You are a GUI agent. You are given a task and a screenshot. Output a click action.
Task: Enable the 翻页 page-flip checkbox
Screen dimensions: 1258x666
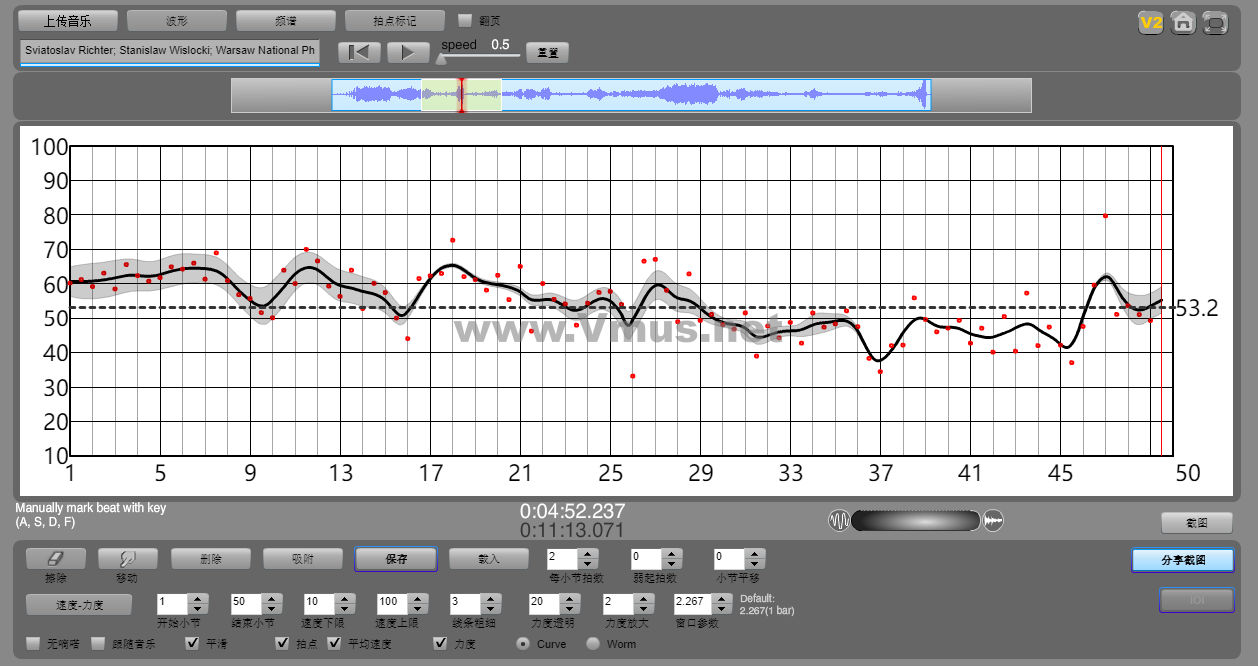pyautogui.click(x=464, y=20)
